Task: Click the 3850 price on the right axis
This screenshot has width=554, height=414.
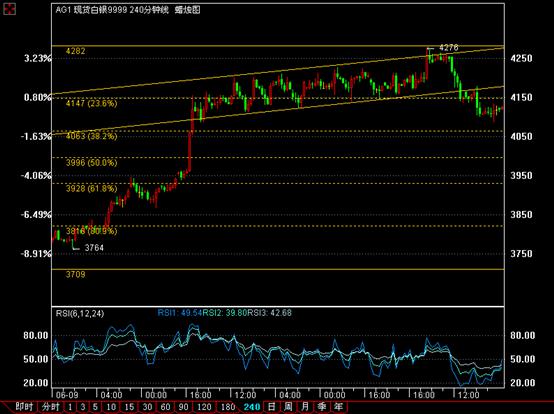Action: pyautogui.click(x=521, y=215)
